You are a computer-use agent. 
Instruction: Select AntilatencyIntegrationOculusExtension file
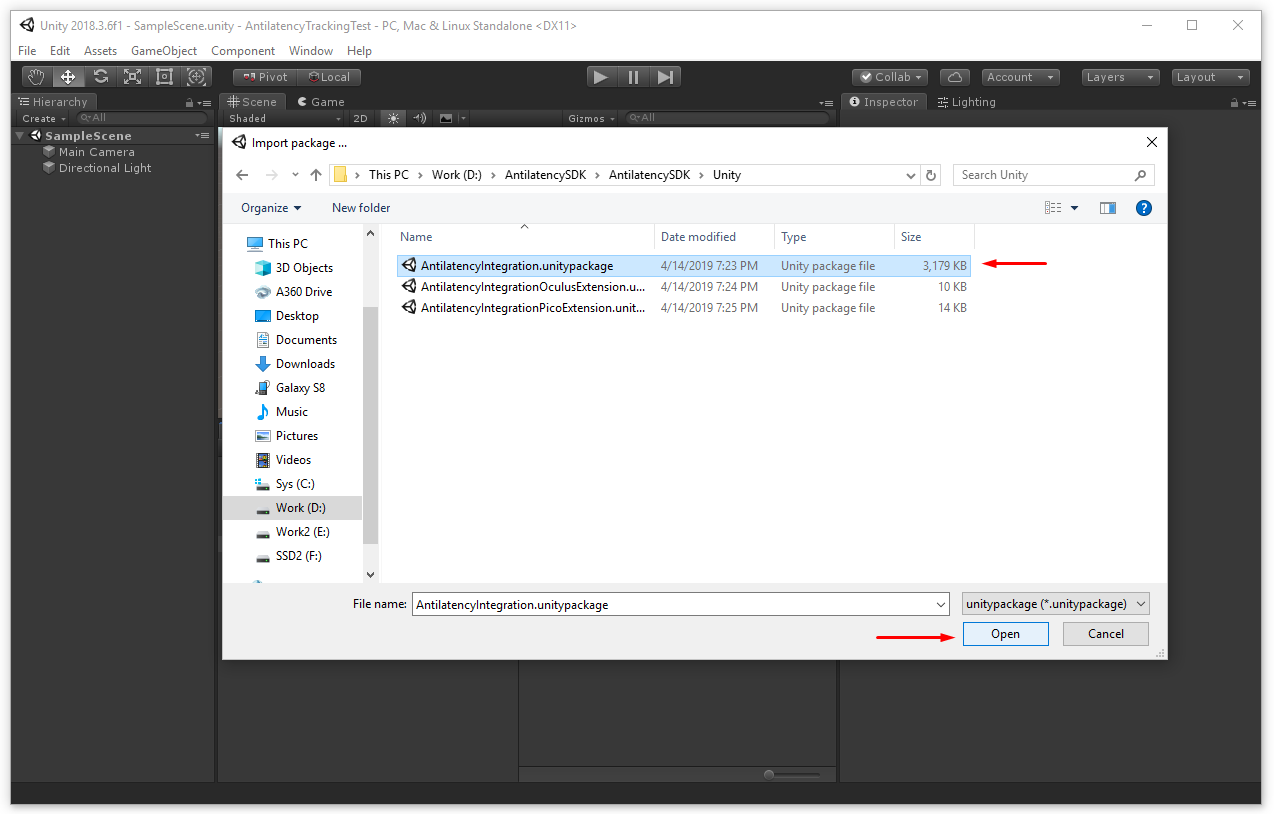(x=685, y=287)
